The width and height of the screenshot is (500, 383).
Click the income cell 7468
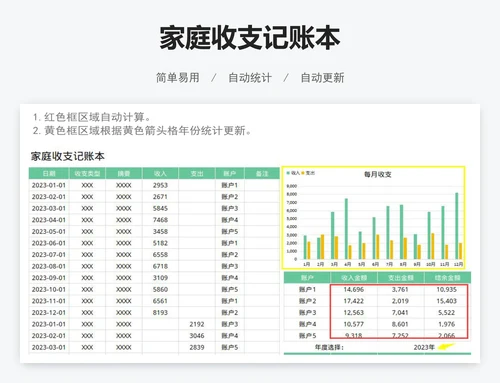tap(160, 220)
